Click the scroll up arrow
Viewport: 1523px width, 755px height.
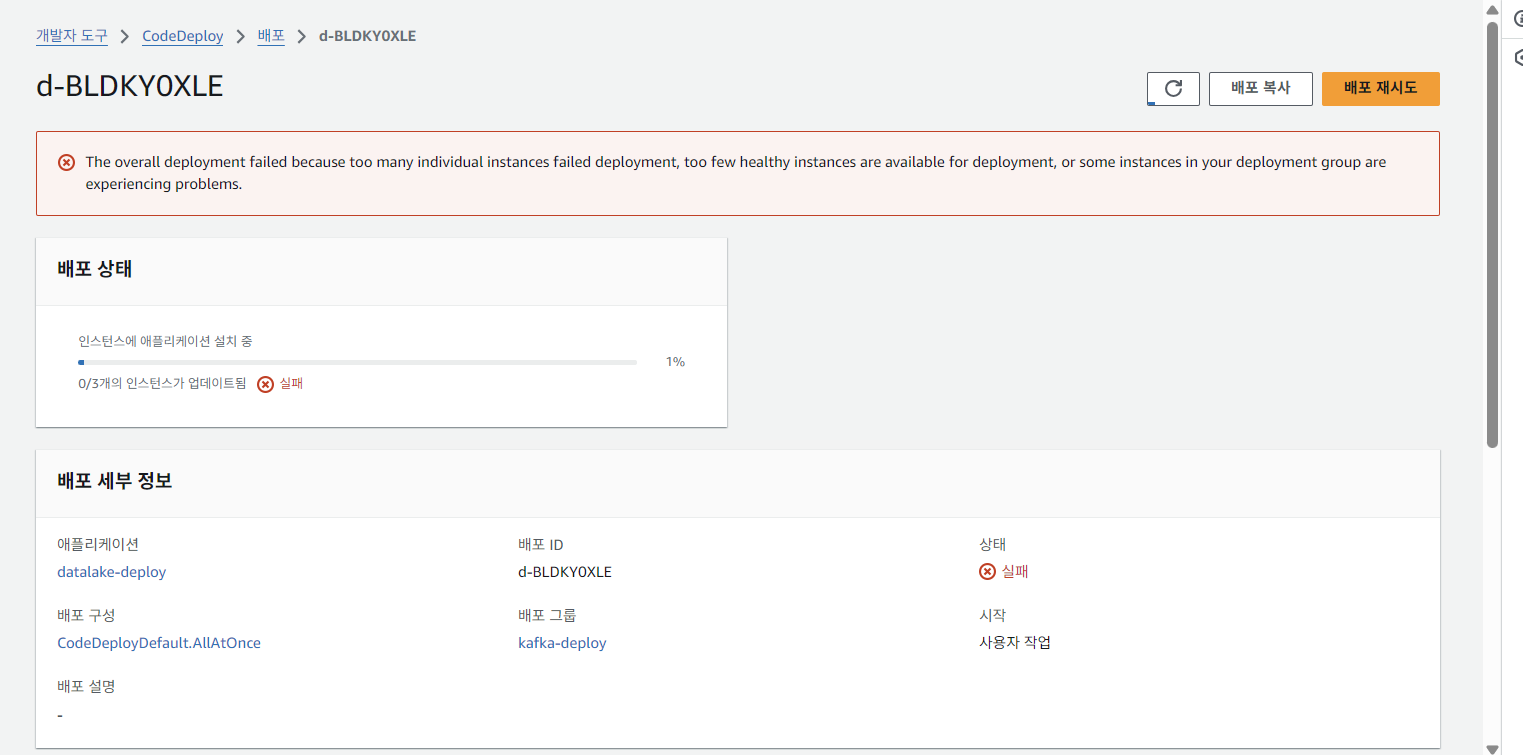pos(1492,9)
